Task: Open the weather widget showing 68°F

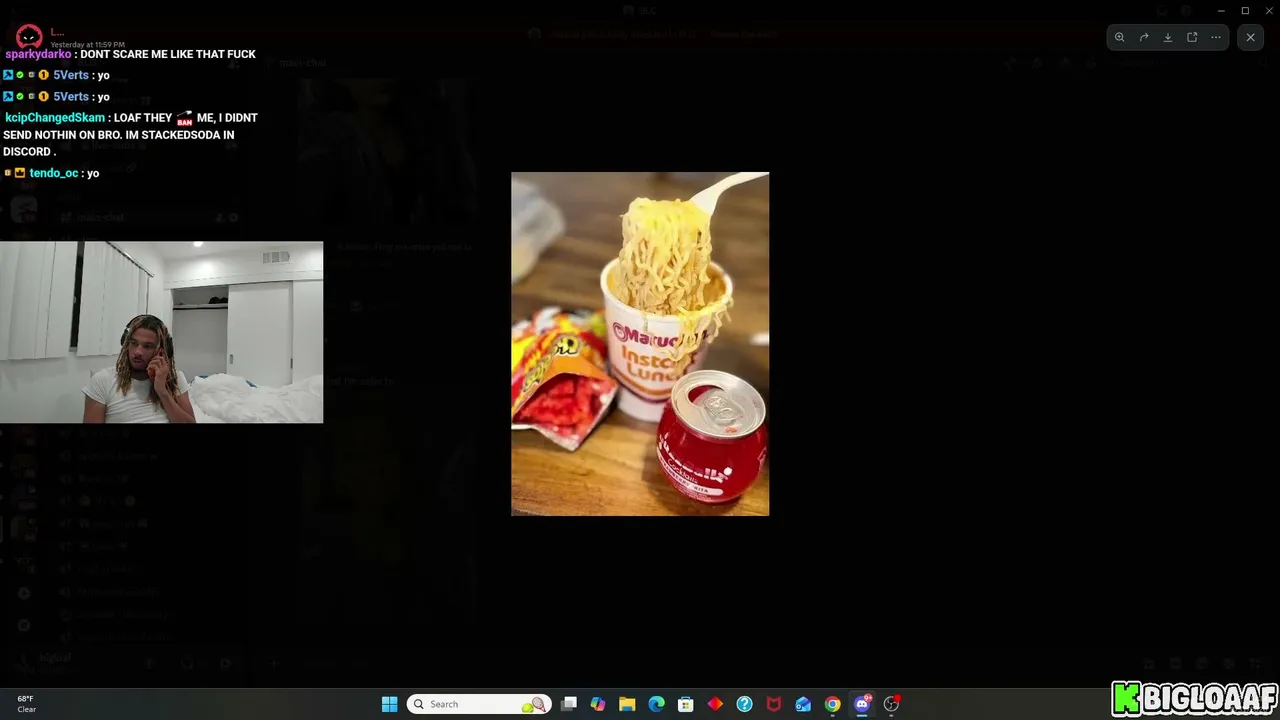Action: pyautogui.click(x=26, y=704)
